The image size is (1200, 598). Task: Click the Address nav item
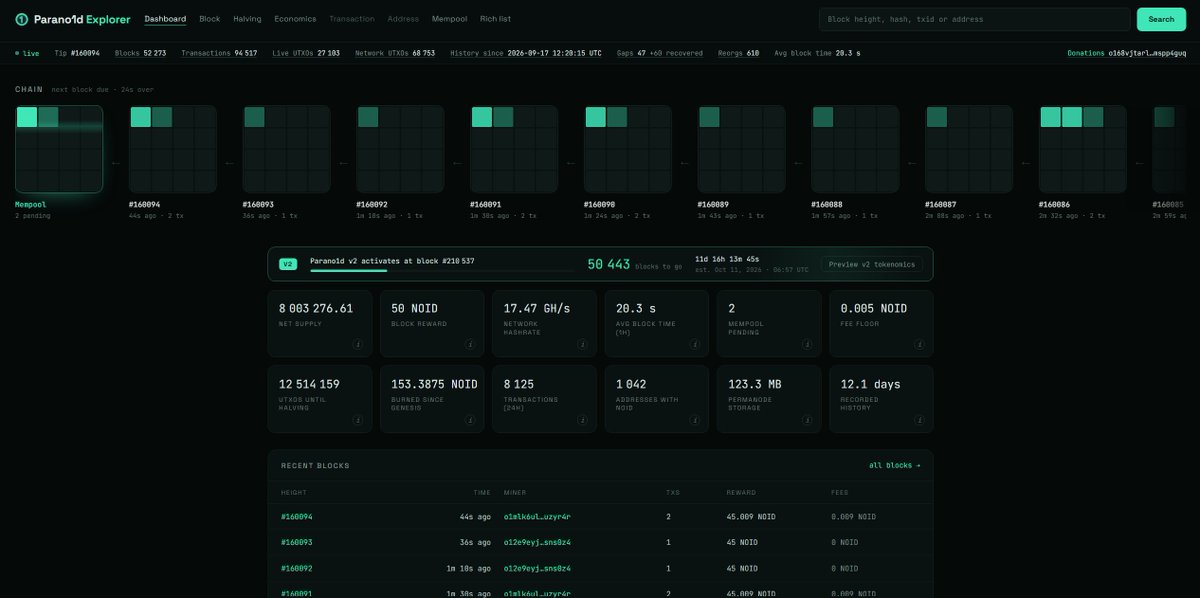click(x=403, y=19)
